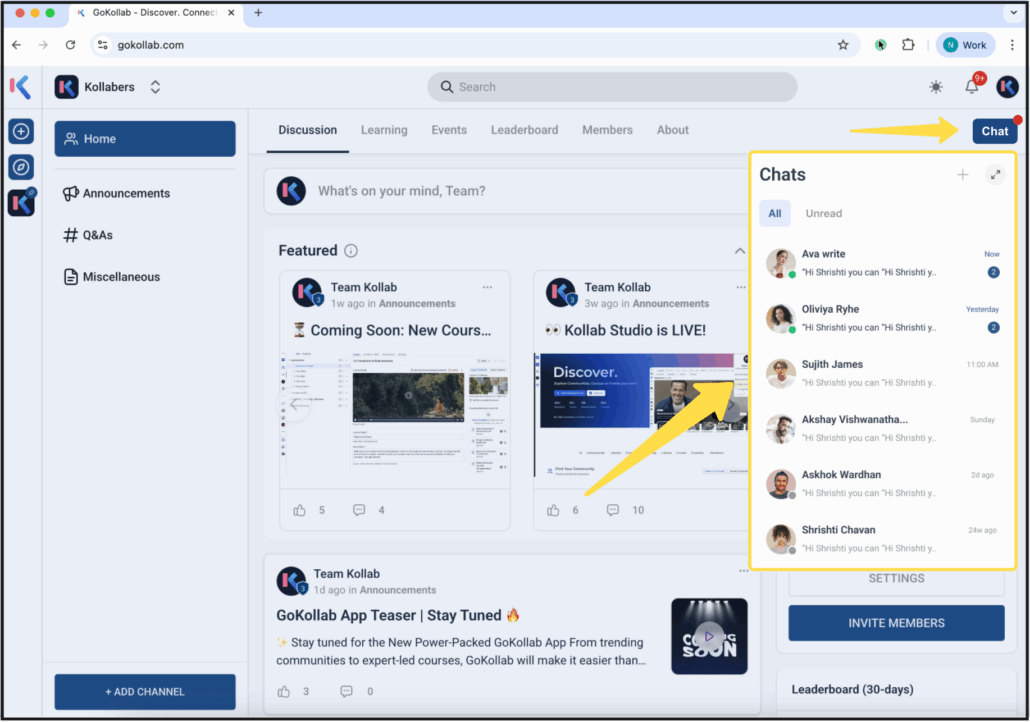Expand the Chats panel to fullscreen
This screenshot has width=1030, height=722.
coord(995,175)
